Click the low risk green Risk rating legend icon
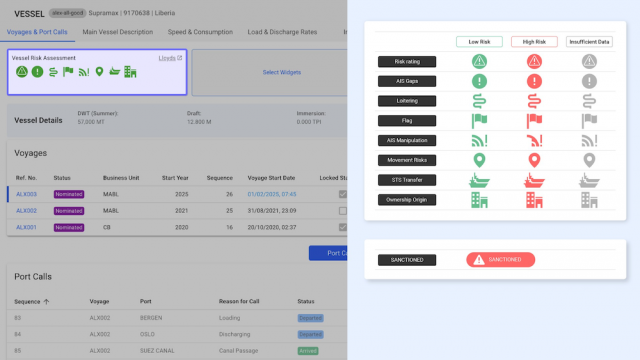The height and width of the screenshot is (360, 640). point(479,61)
